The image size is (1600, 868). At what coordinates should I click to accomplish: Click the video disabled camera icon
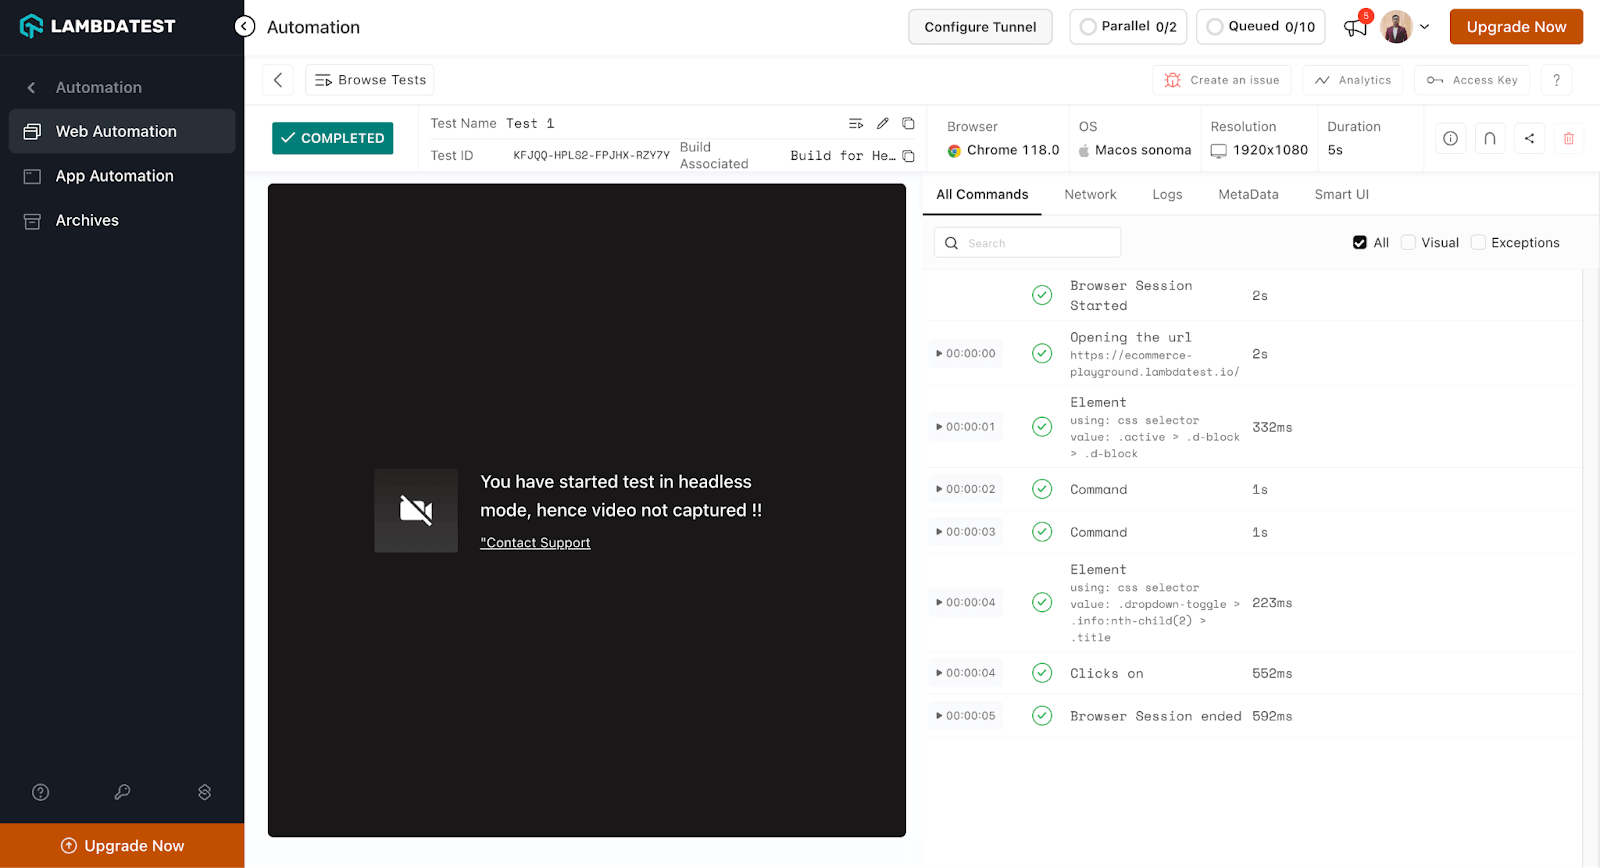coord(416,511)
